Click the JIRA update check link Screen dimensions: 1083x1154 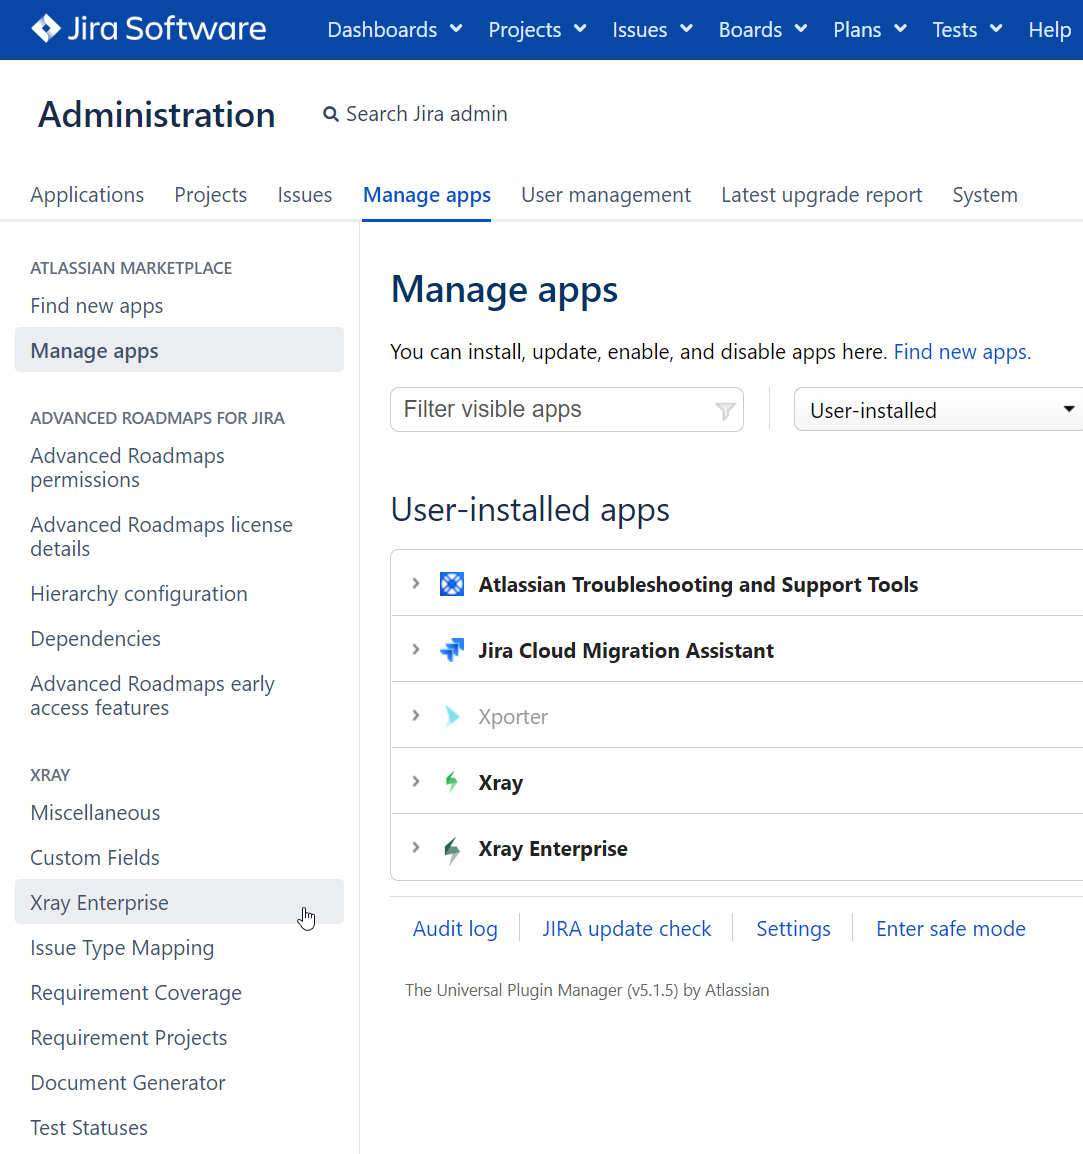pos(627,929)
